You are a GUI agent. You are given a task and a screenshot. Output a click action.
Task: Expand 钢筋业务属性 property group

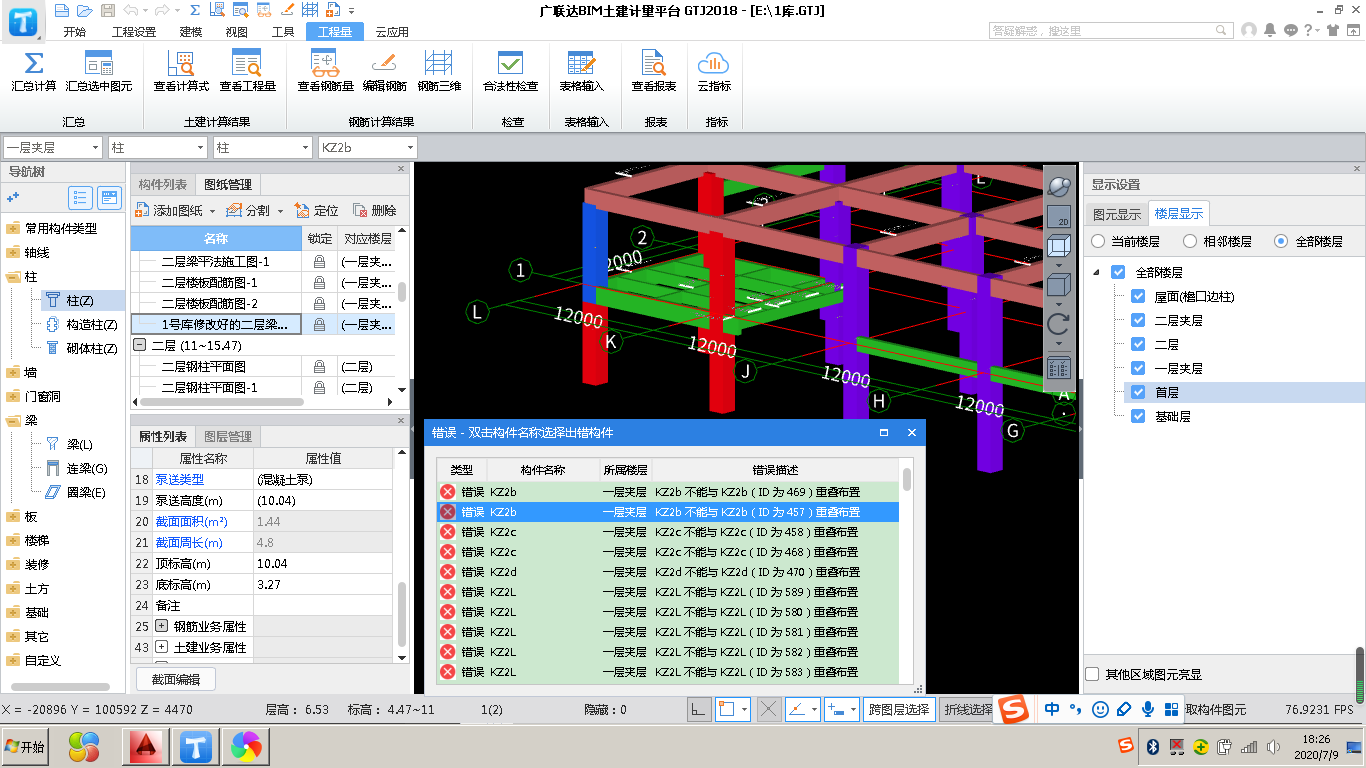(162, 626)
